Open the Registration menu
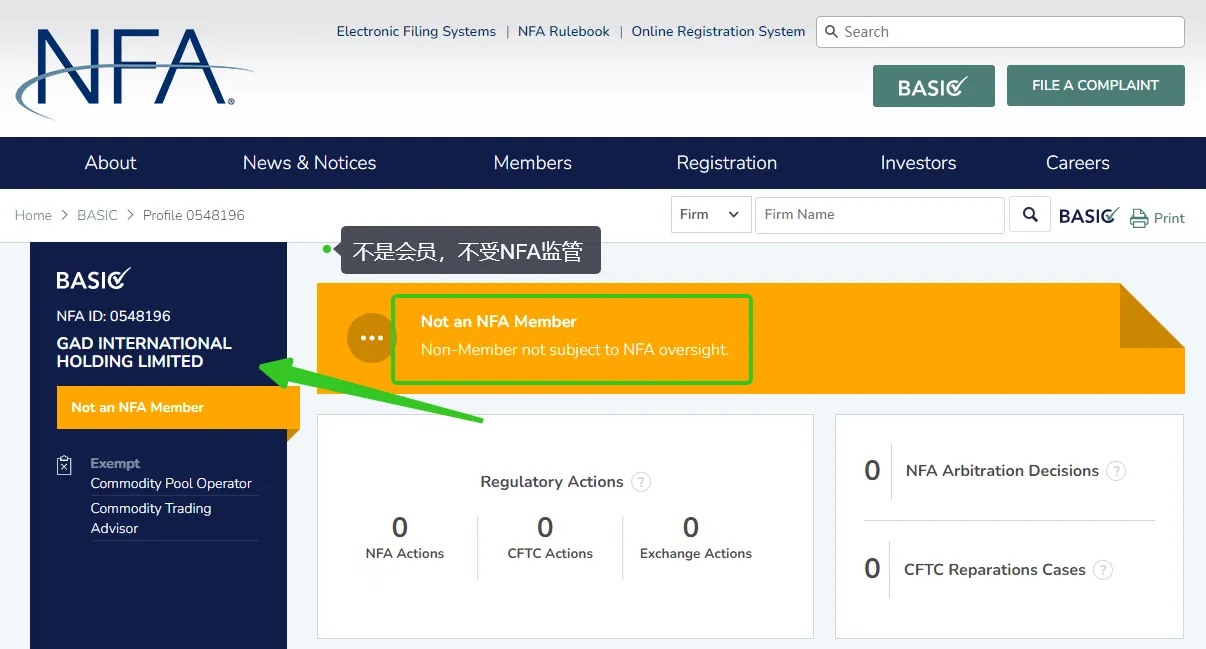1206x649 pixels. 727,163
